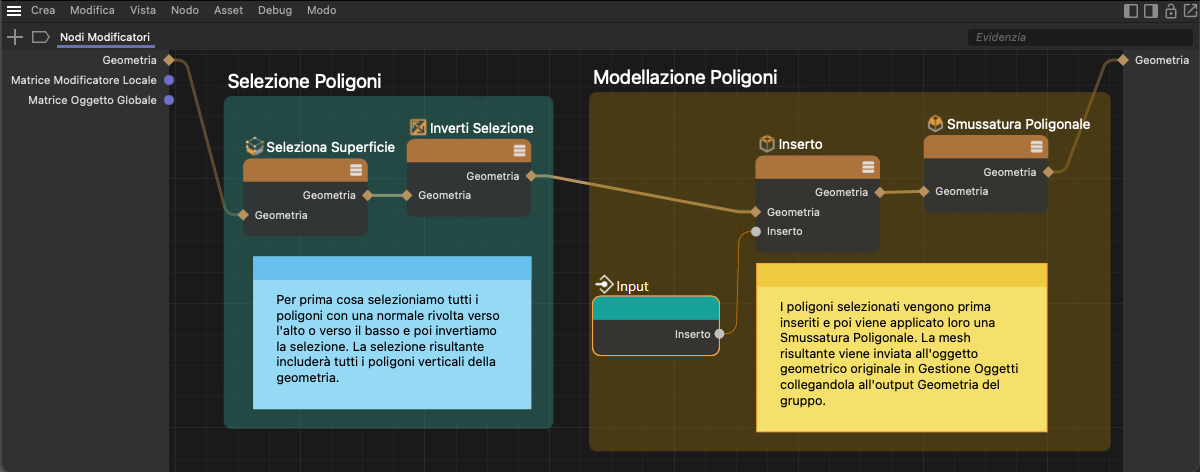Click the Selezione Poligoni group title
The height and width of the screenshot is (472, 1200).
tap(304, 81)
